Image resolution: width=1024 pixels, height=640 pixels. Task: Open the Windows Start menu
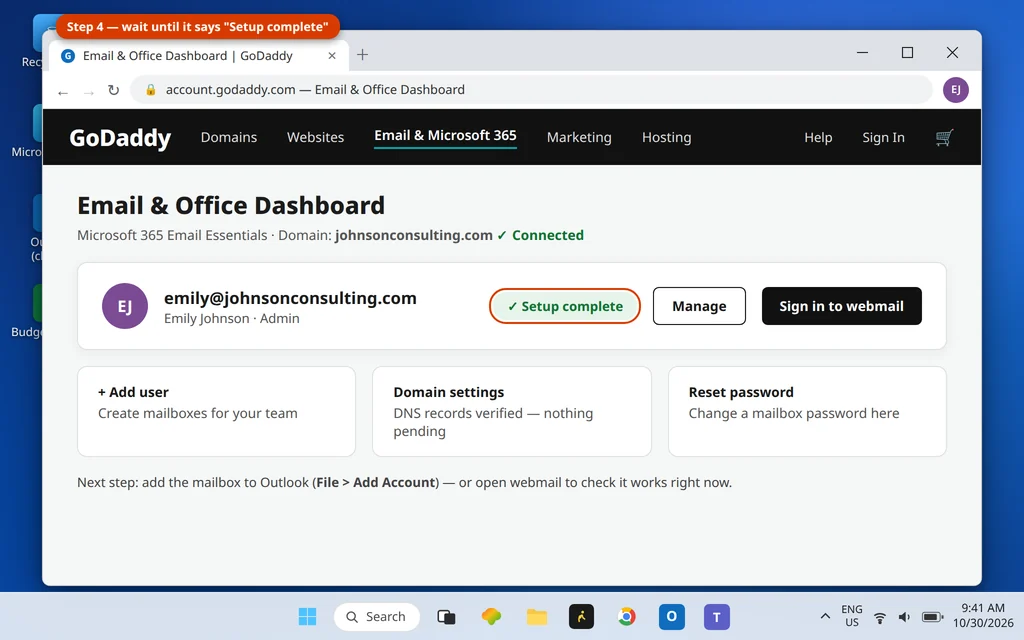[x=307, y=616]
